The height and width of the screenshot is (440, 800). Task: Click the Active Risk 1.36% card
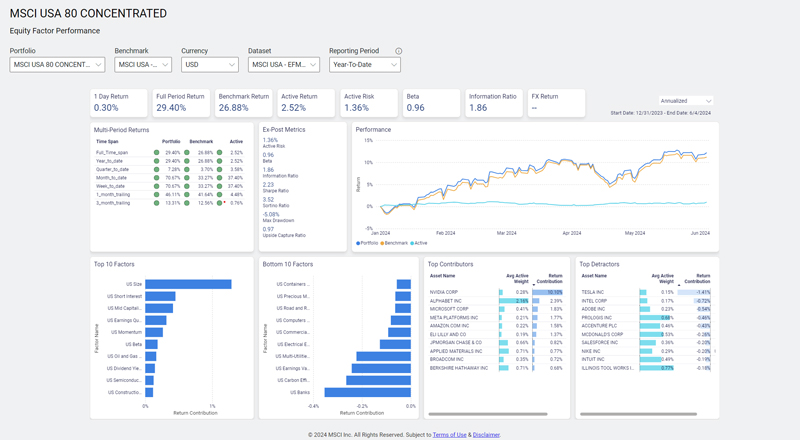point(369,103)
